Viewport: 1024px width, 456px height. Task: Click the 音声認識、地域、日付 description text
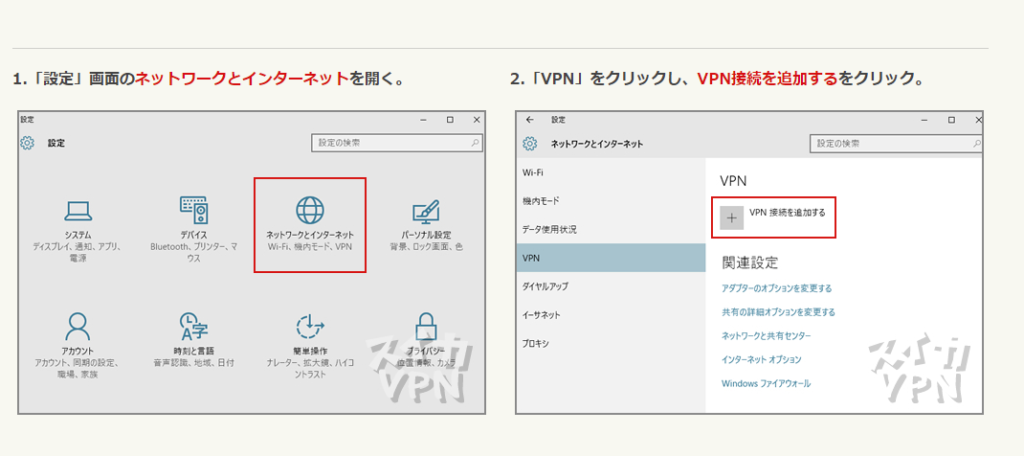pos(194,362)
